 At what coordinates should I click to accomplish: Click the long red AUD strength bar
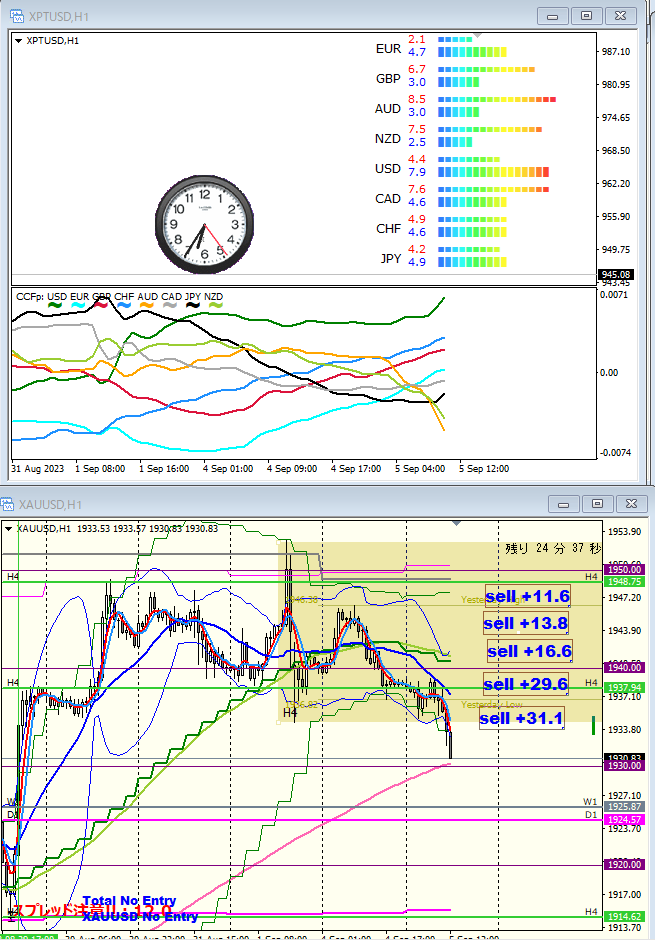[x=497, y=100]
